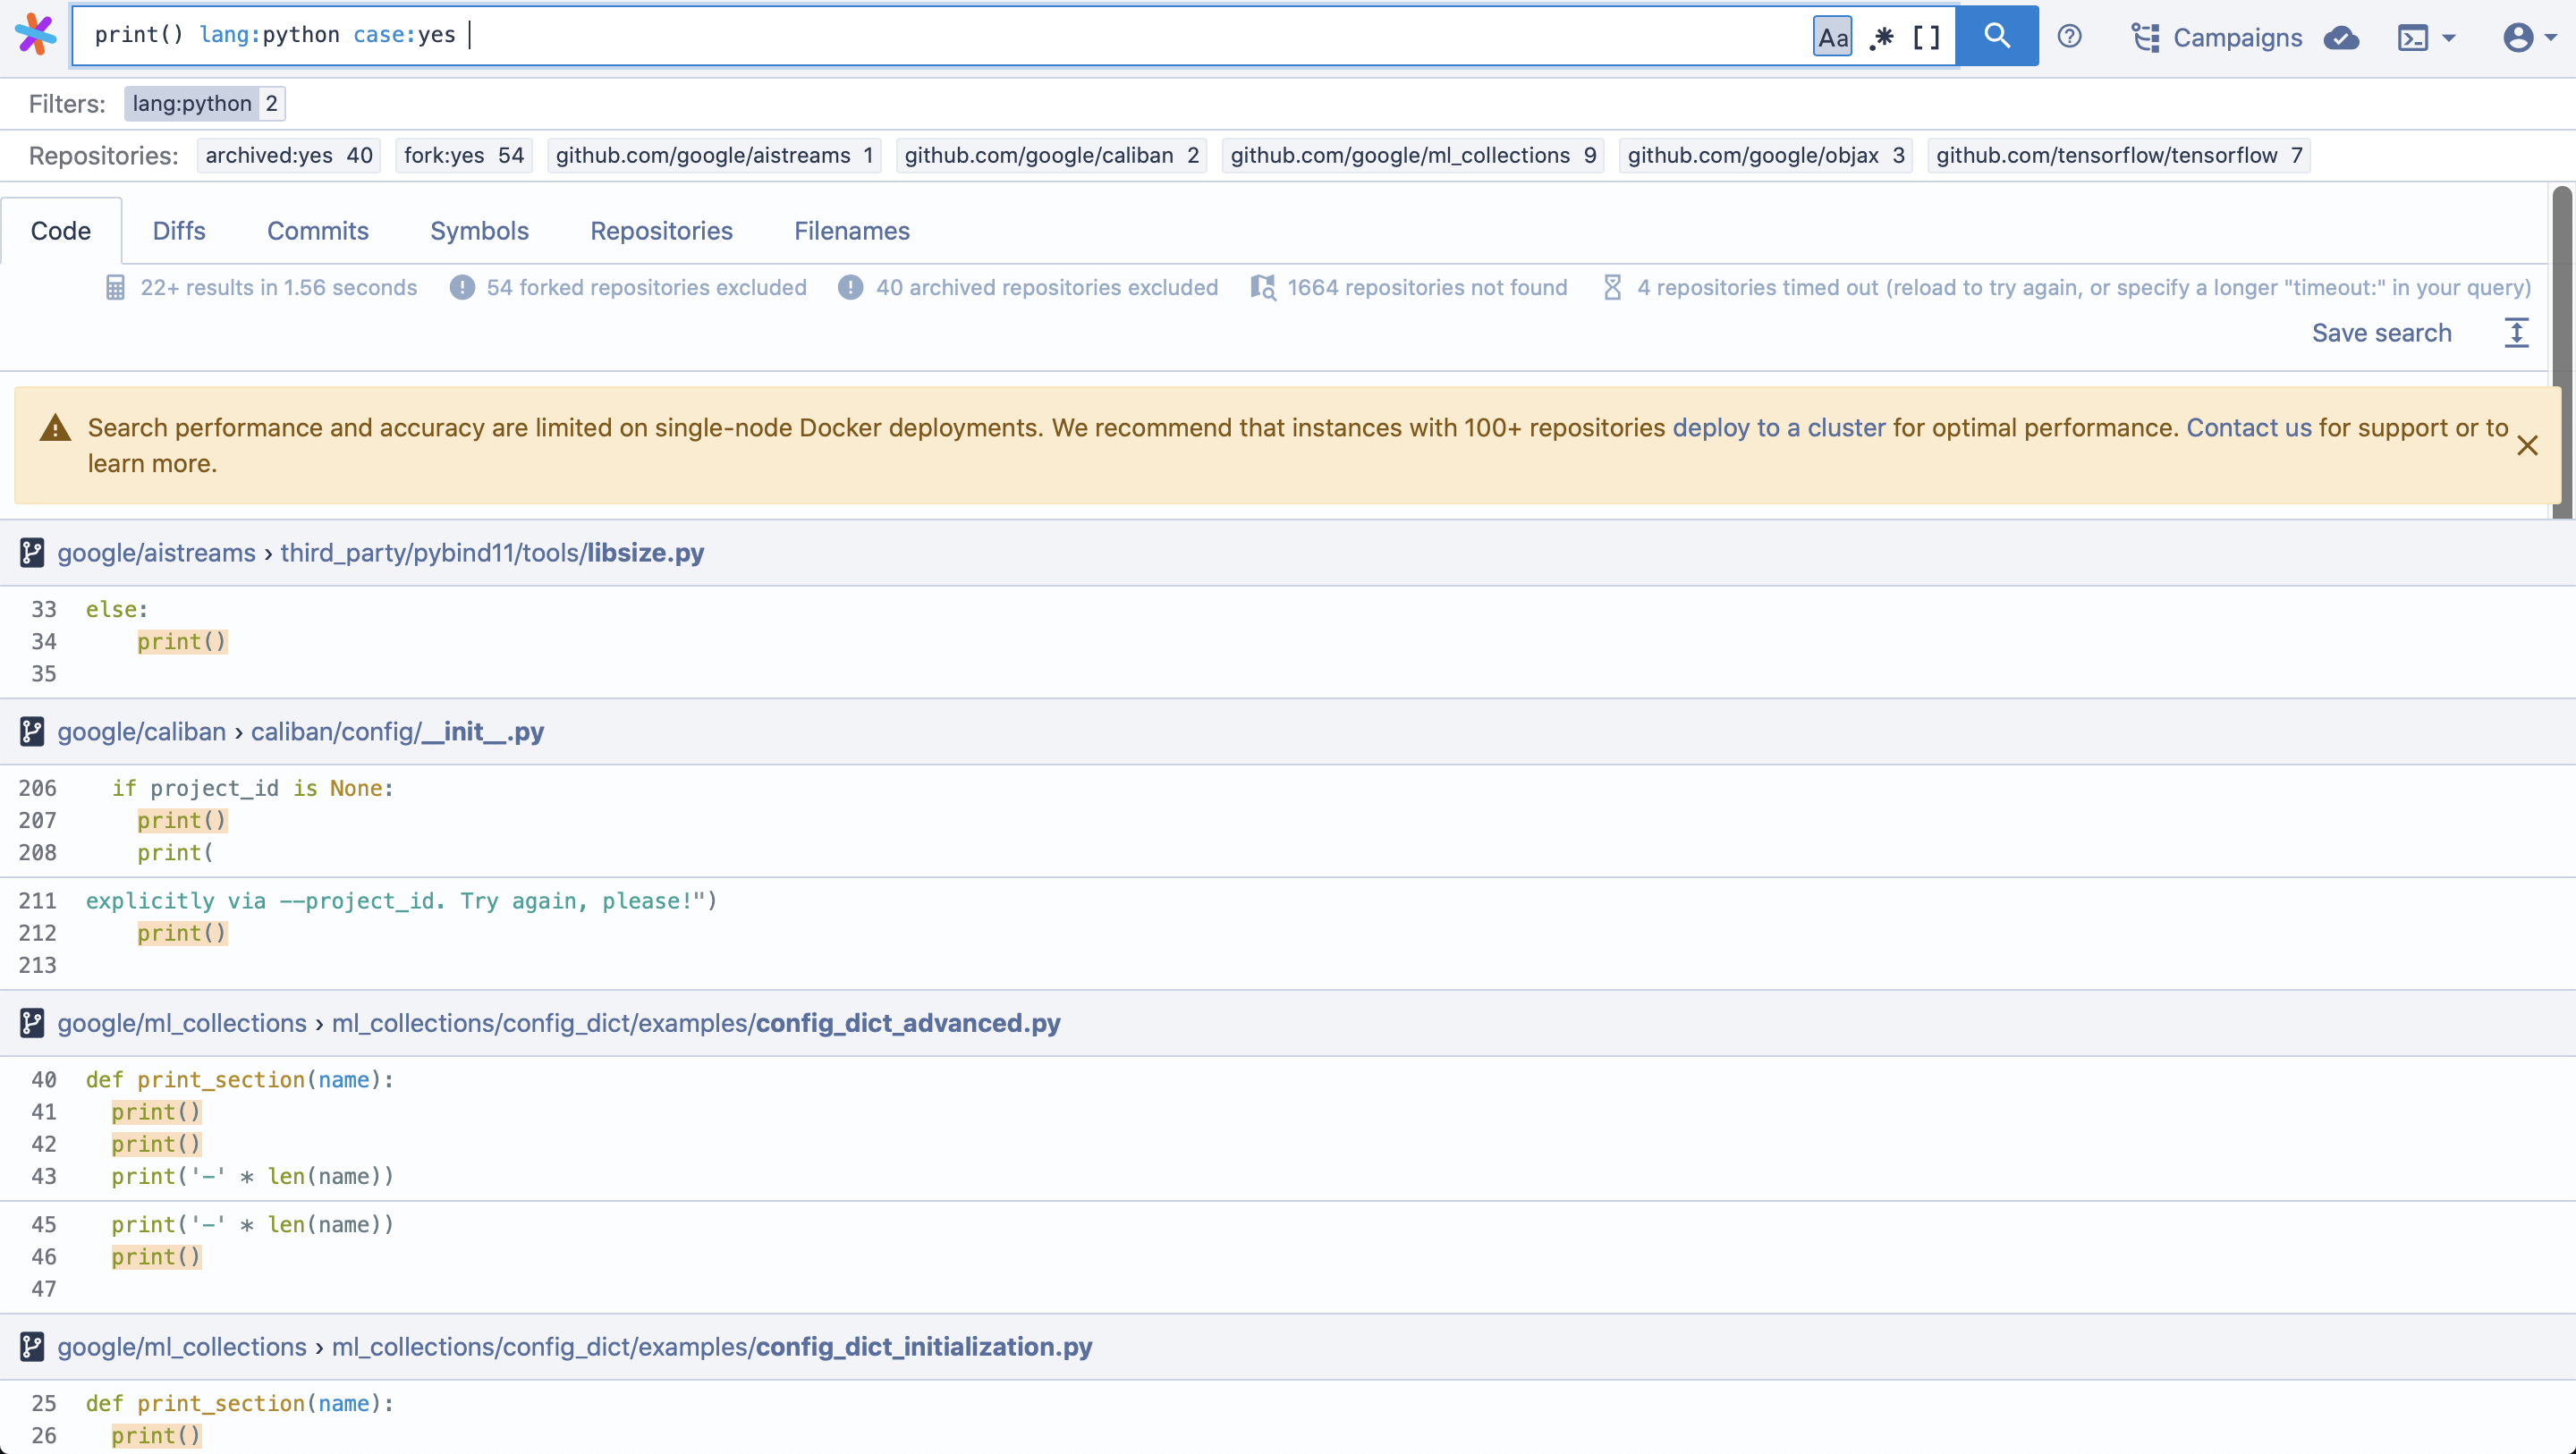Screen dimensions: 2576x1454
Task: Click the alert warning triangle icon
Action: point(55,428)
